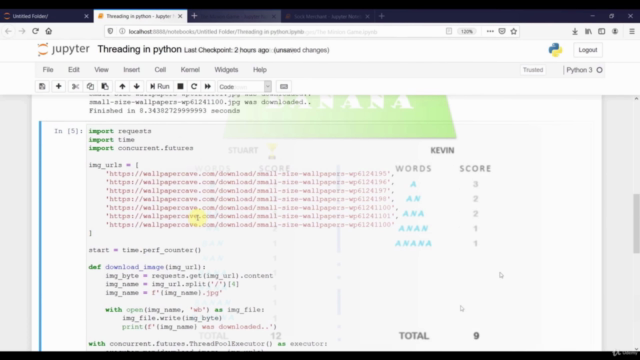The width and height of the screenshot is (640, 360).
Task: Open the Help menu
Action: (x=260, y=70)
